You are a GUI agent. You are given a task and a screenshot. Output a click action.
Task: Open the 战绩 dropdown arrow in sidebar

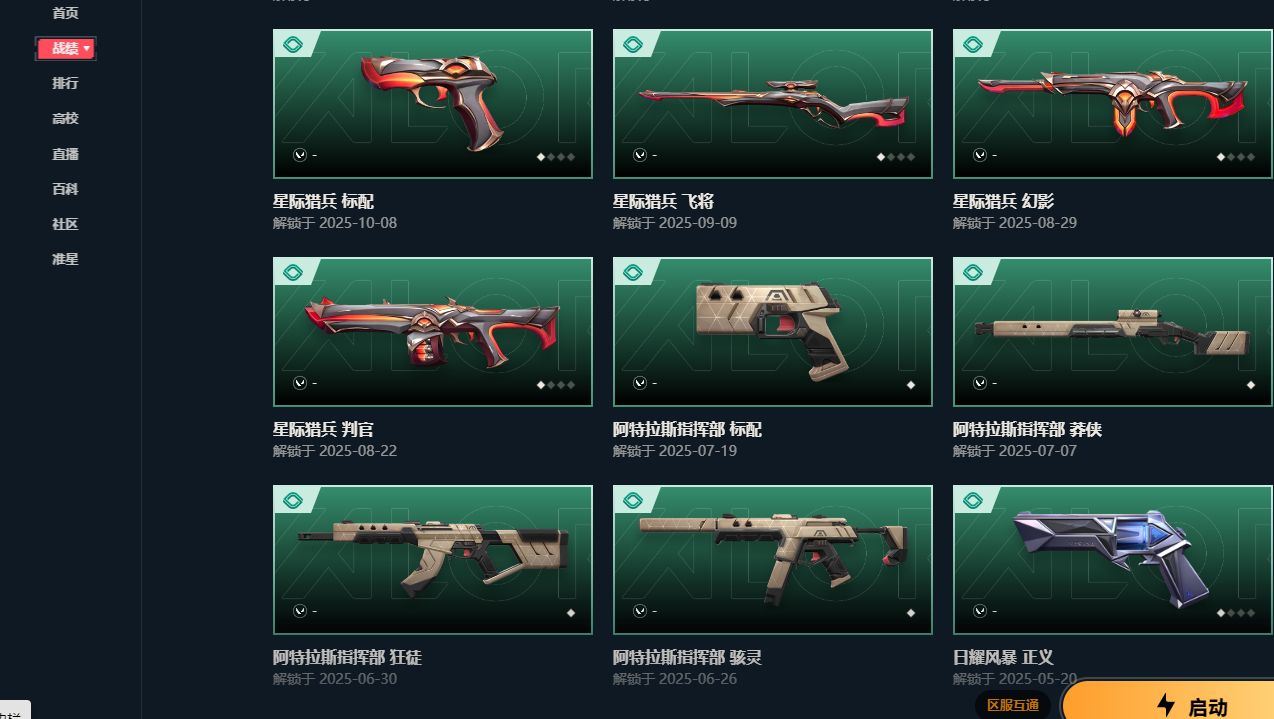pos(87,48)
